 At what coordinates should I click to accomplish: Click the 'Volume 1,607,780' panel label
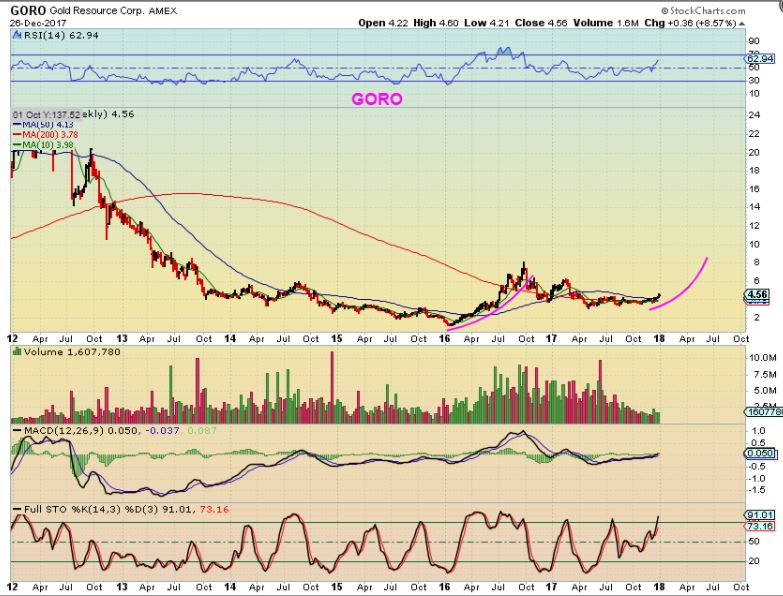tap(72, 352)
